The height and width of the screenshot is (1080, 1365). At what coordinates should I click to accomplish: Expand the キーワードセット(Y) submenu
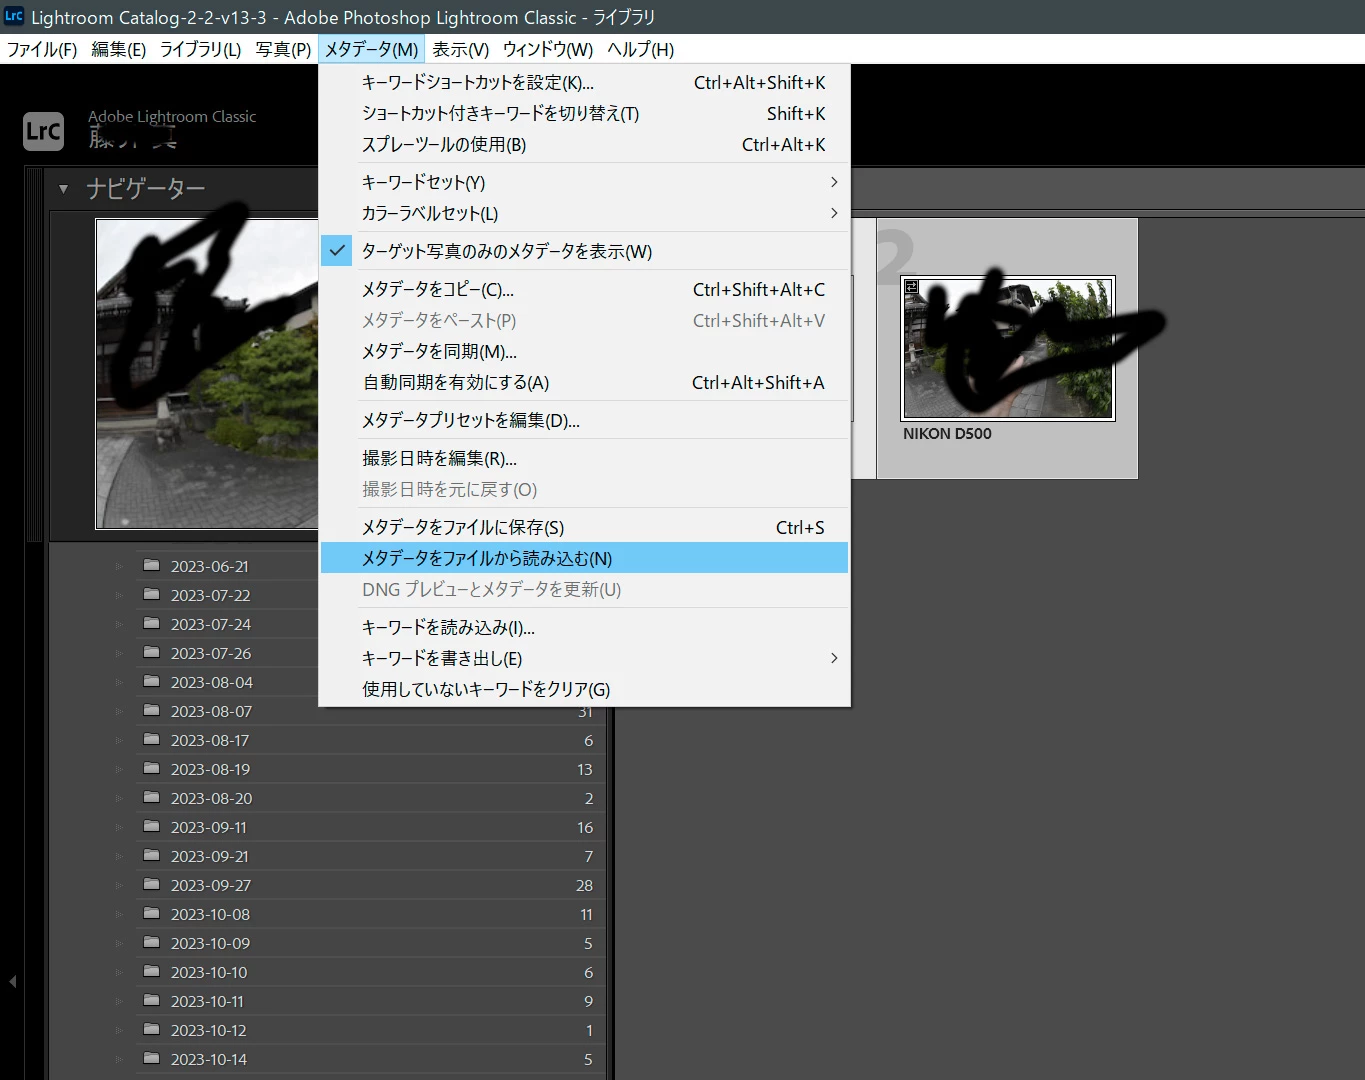coord(834,182)
